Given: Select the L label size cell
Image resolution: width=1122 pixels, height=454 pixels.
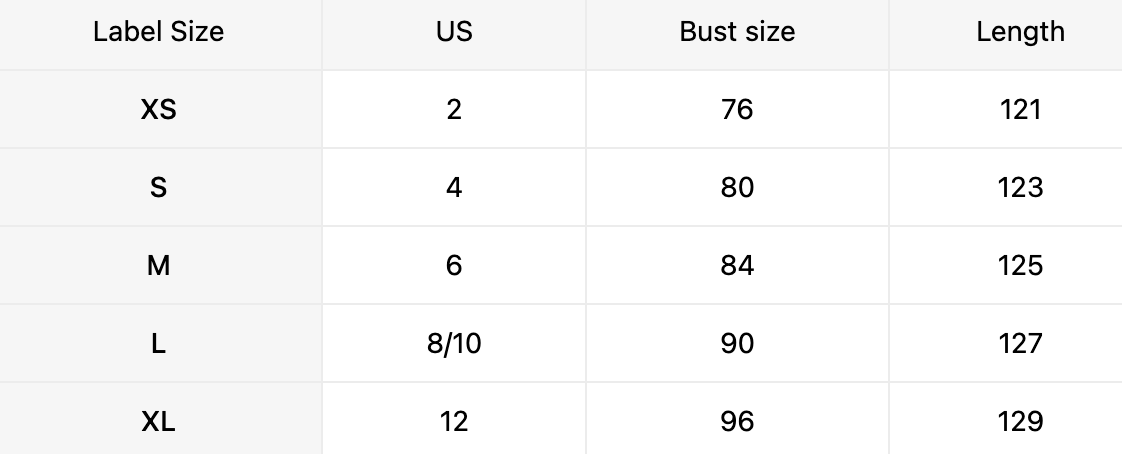Looking at the screenshot, I should (x=158, y=343).
